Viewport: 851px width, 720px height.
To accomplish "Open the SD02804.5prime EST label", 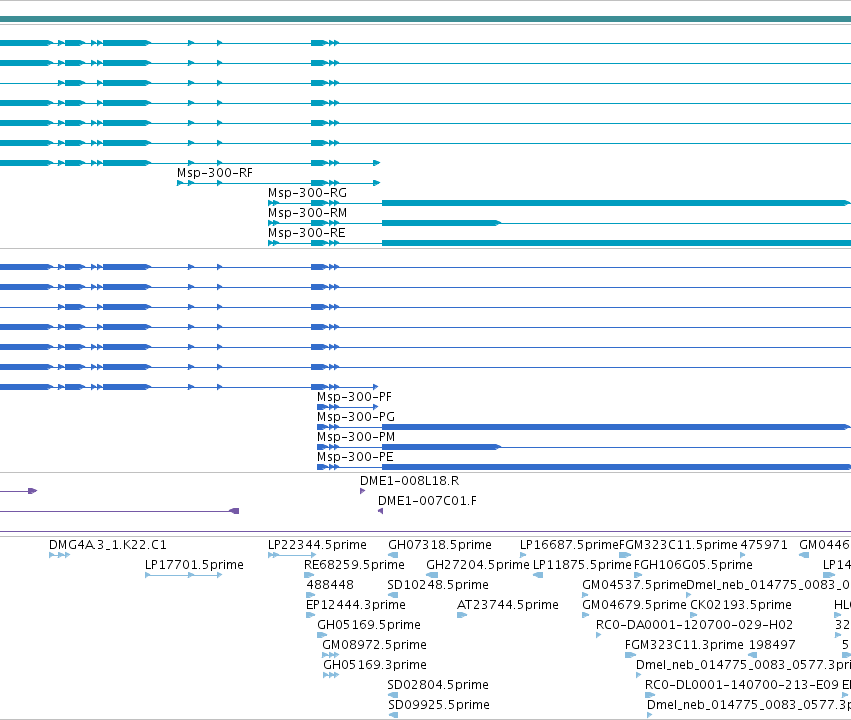I will pyautogui.click(x=438, y=686).
